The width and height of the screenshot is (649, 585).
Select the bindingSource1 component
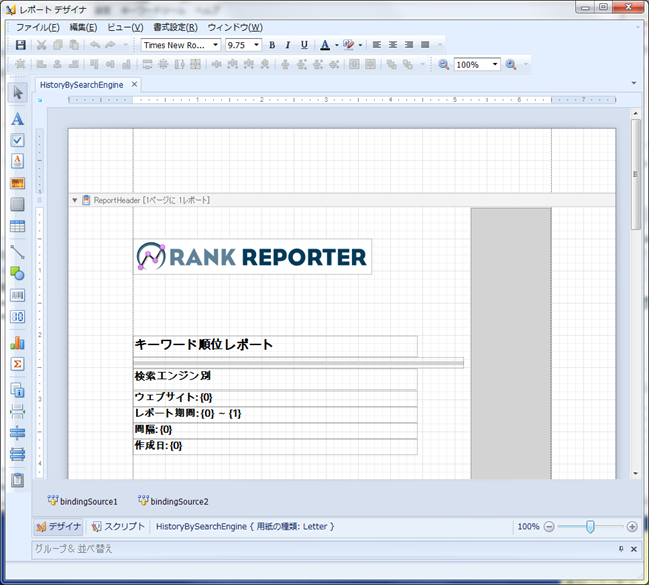pyautogui.click(x=82, y=501)
